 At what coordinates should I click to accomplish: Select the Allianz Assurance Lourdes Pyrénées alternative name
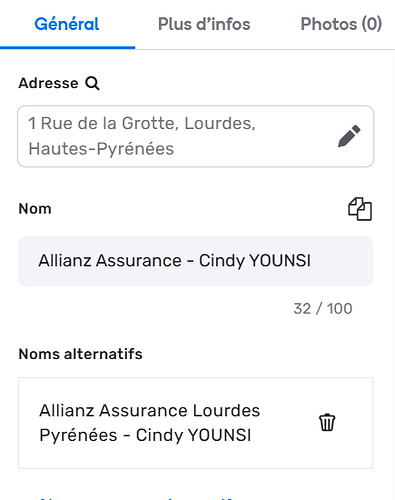coord(195,423)
